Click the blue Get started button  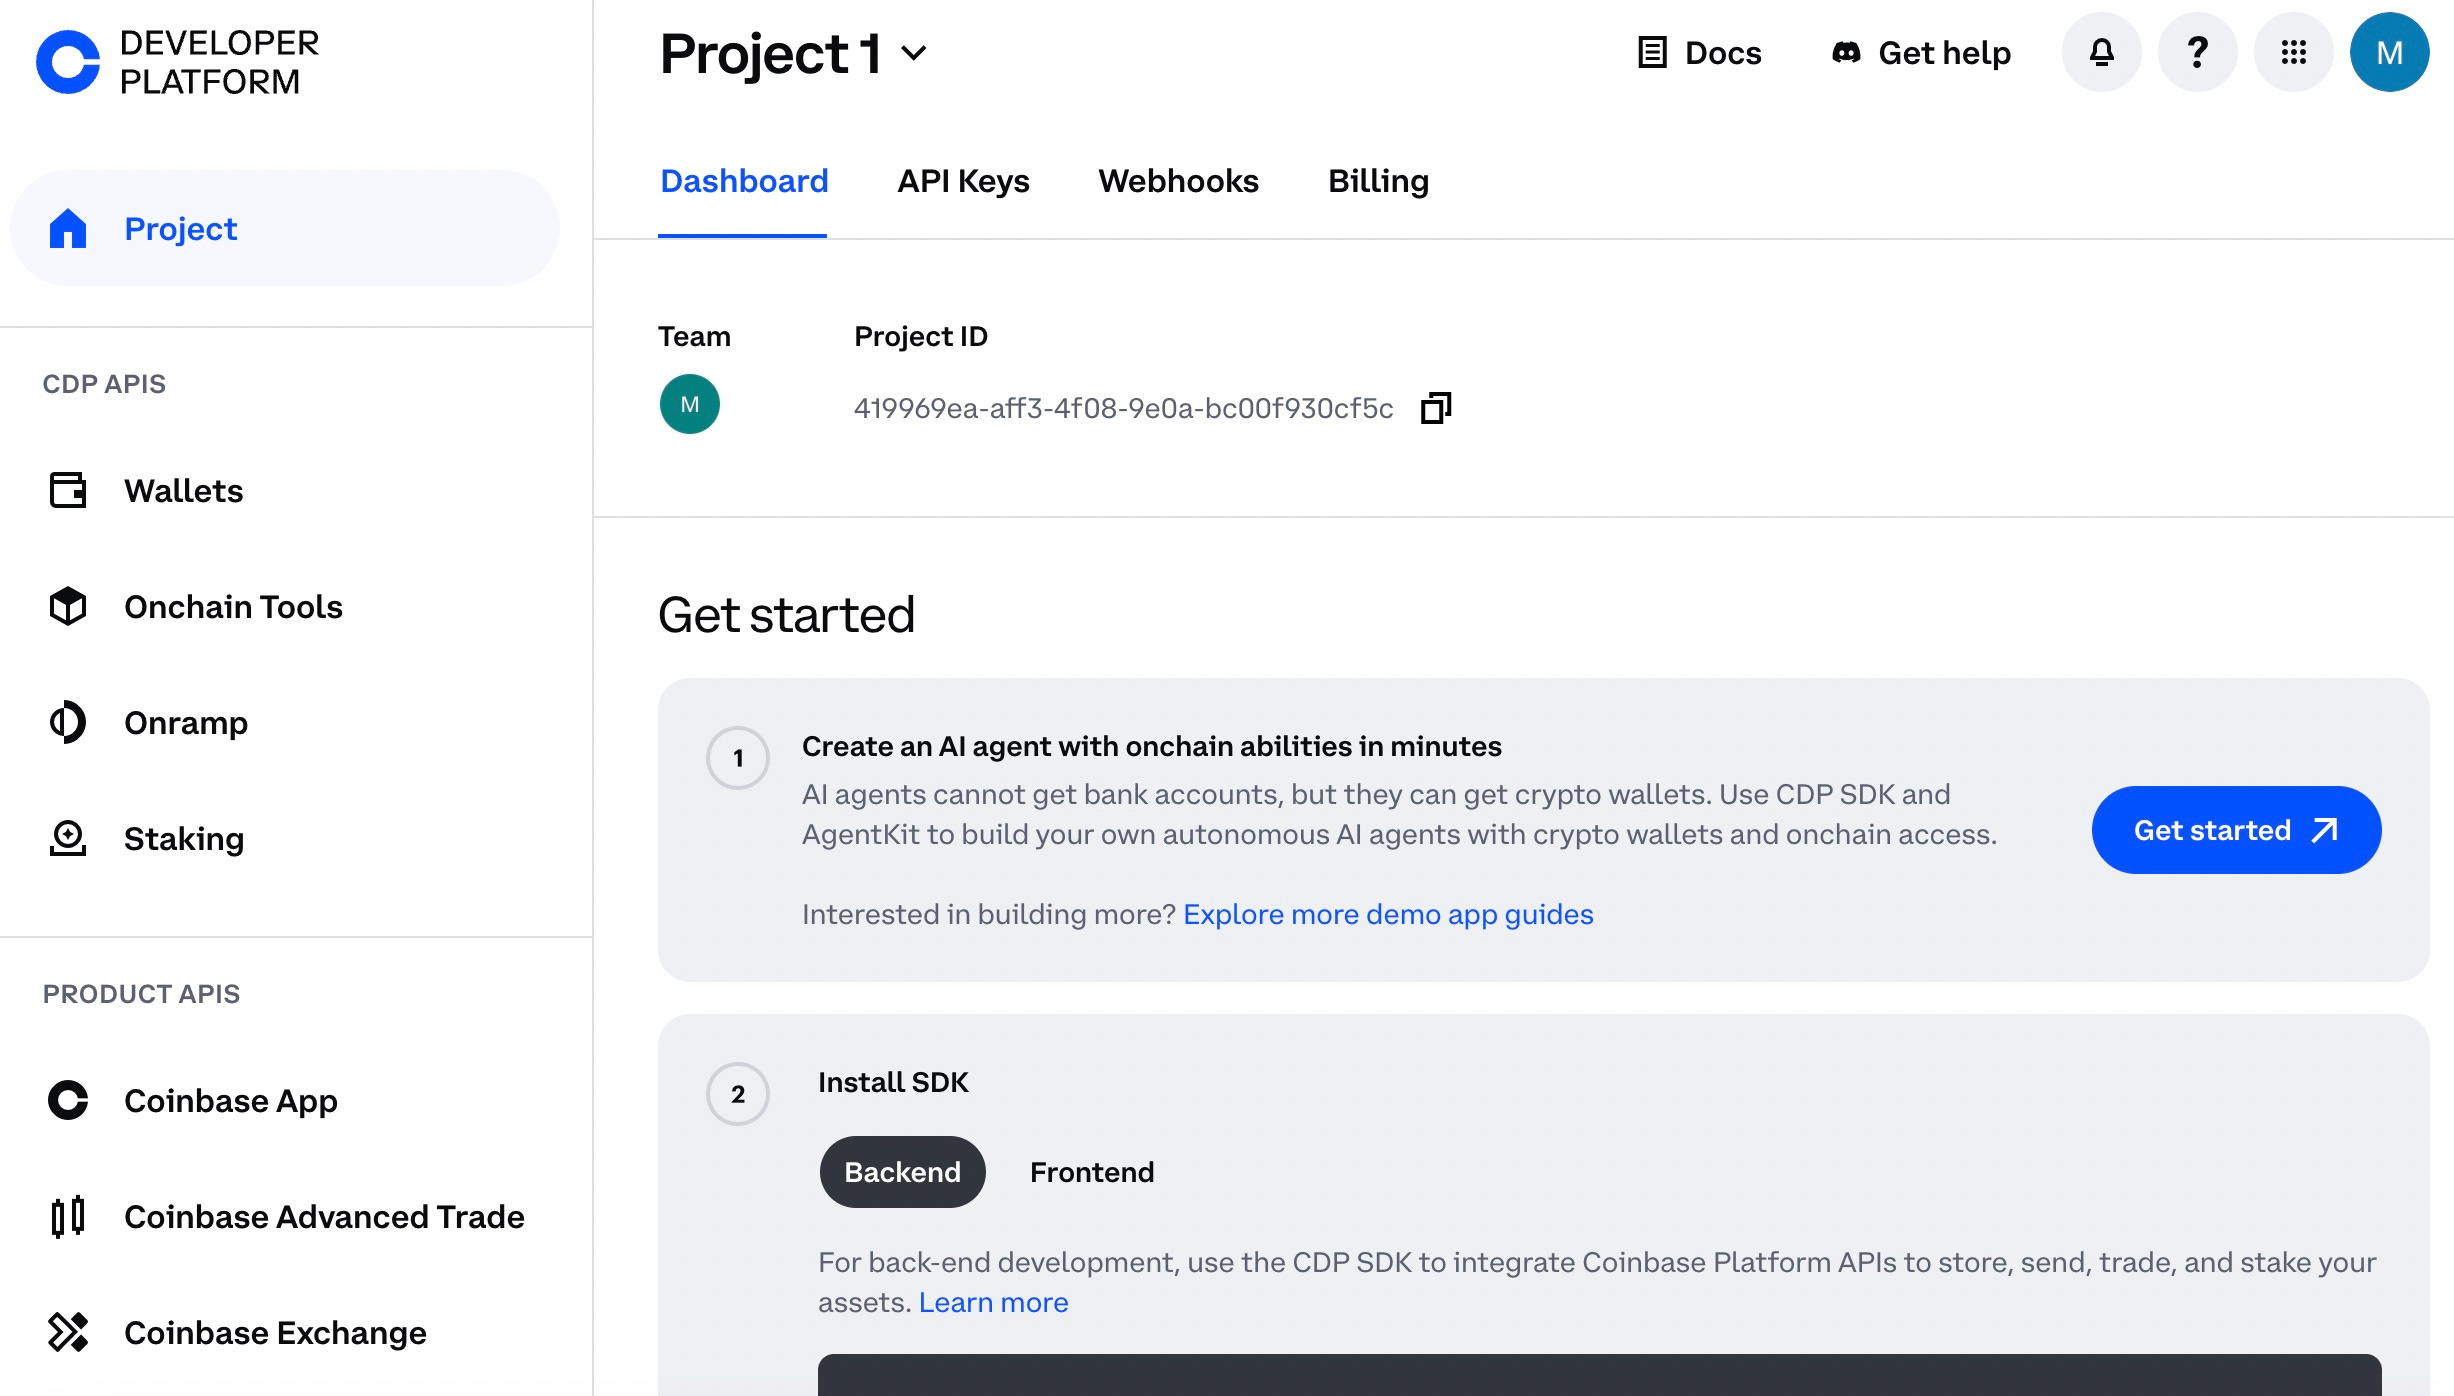(2236, 830)
